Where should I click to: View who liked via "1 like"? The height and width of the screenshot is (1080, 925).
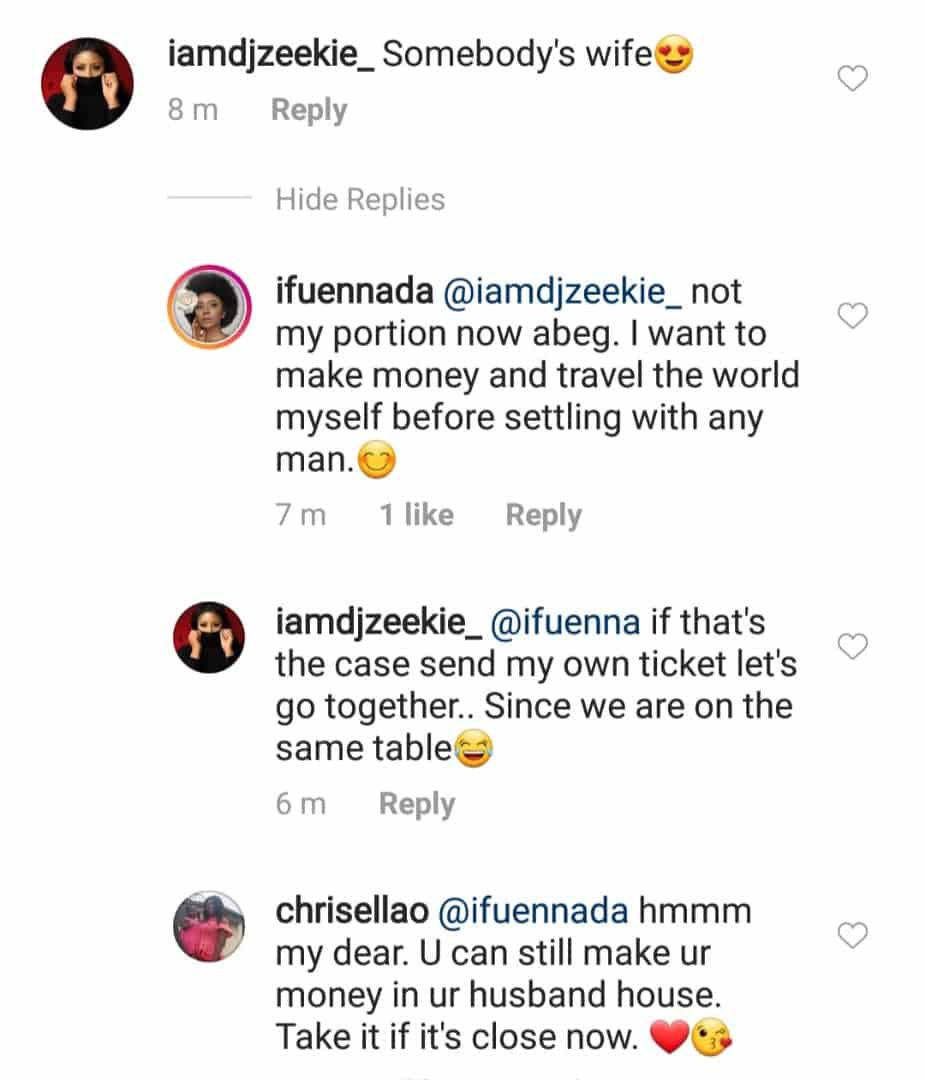(417, 515)
